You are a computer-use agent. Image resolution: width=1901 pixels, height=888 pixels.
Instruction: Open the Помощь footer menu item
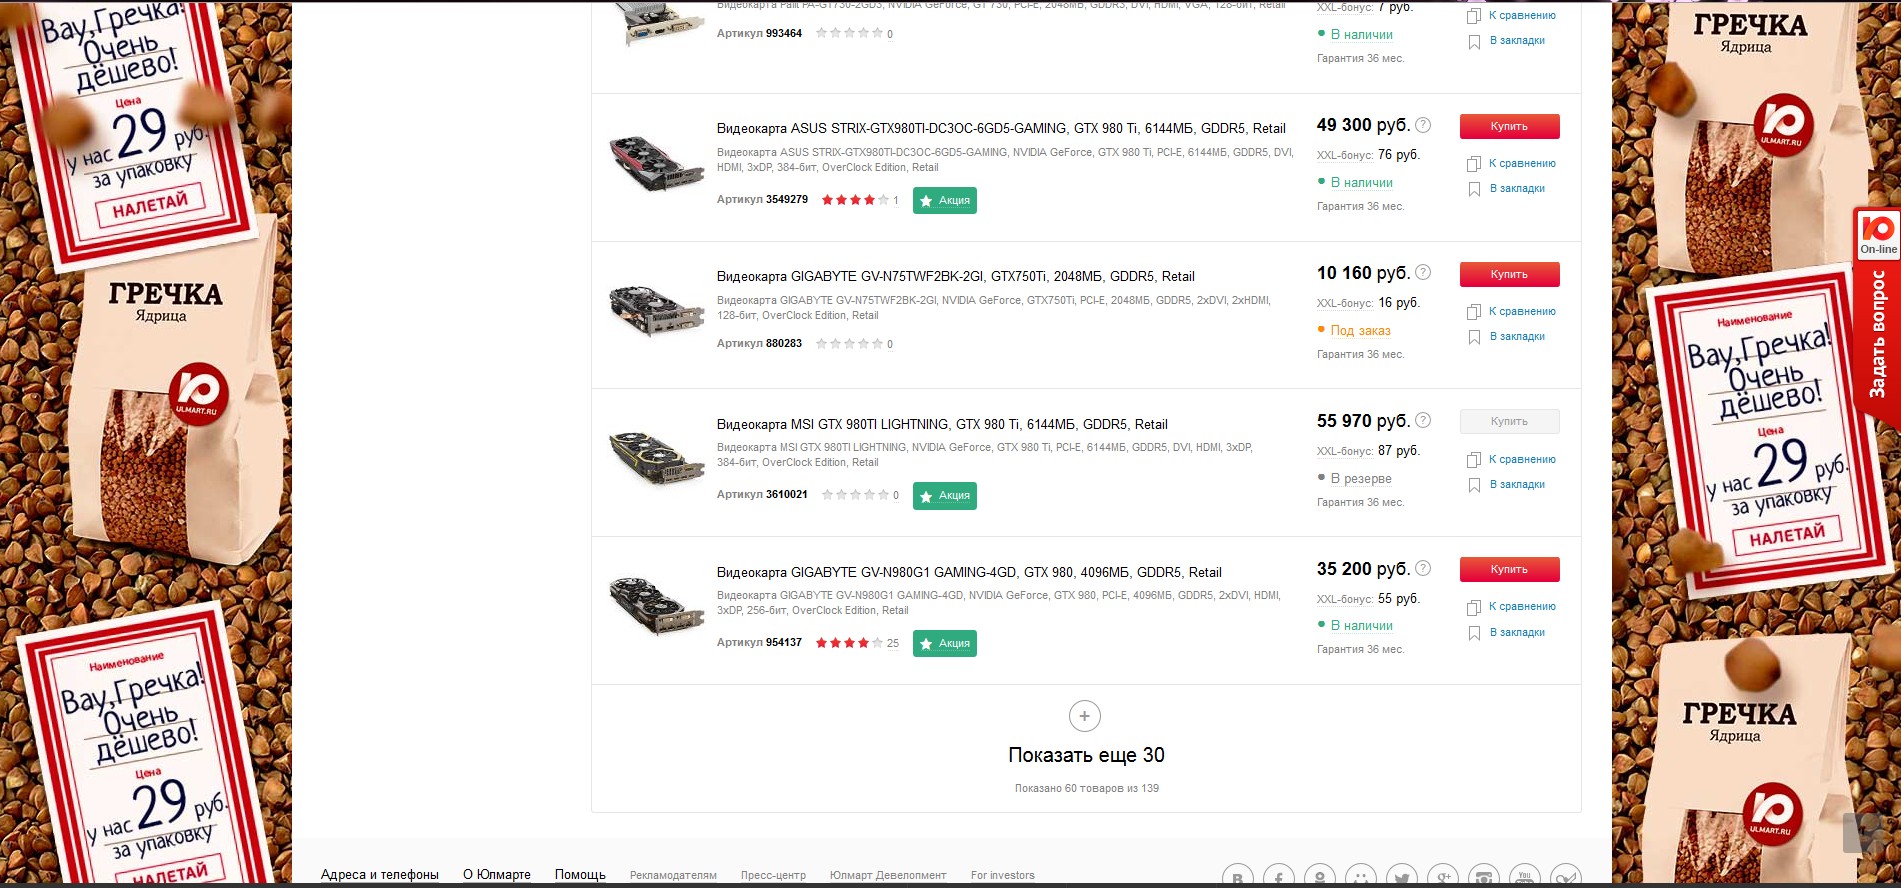(580, 875)
